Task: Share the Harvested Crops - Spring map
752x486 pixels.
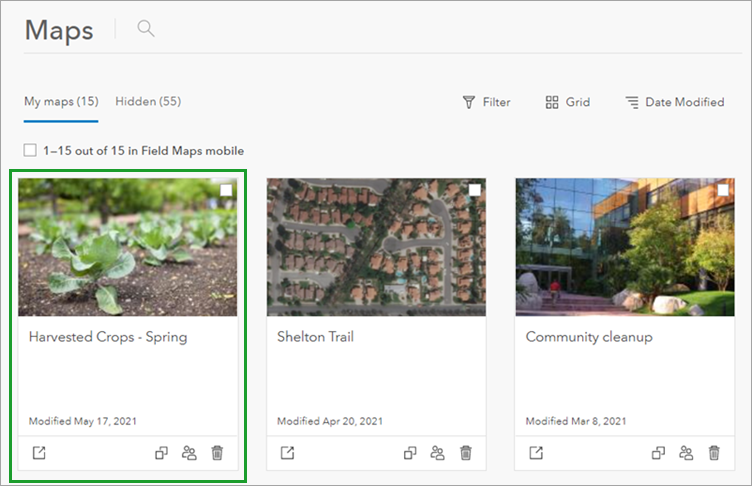Action: pyautogui.click(x=189, y=452)
